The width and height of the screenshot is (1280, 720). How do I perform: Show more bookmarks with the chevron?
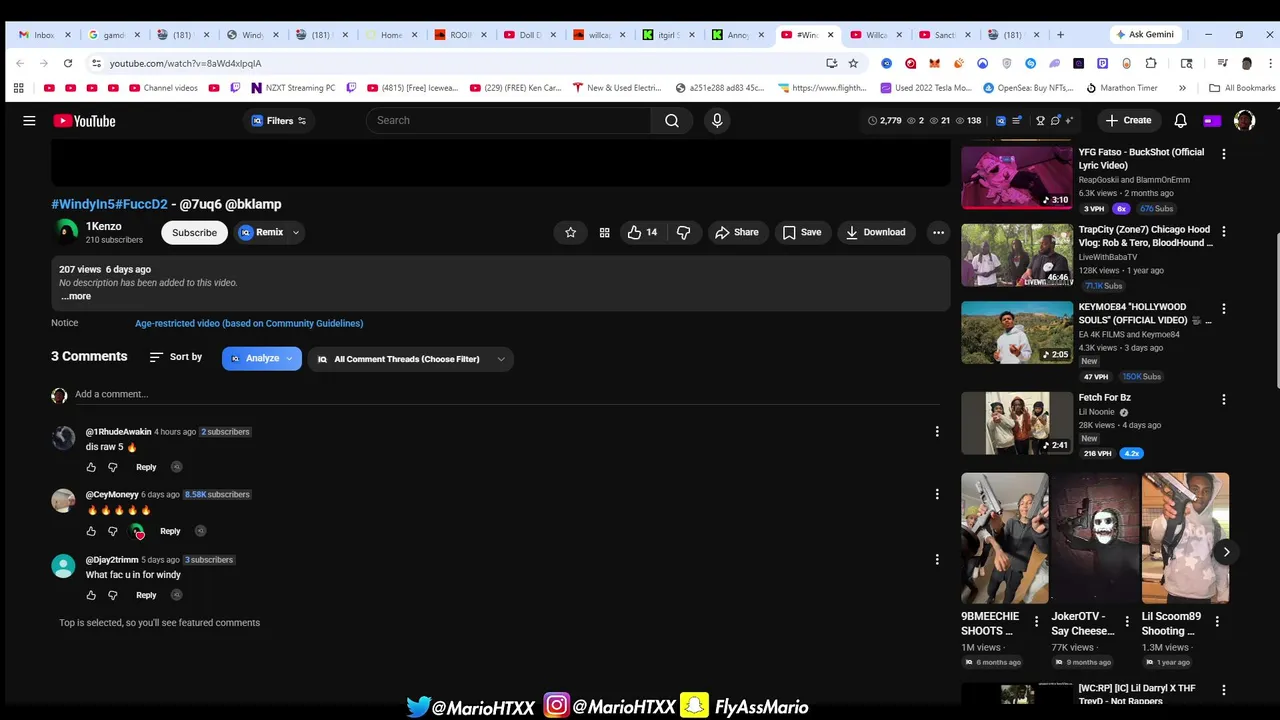1182,88
